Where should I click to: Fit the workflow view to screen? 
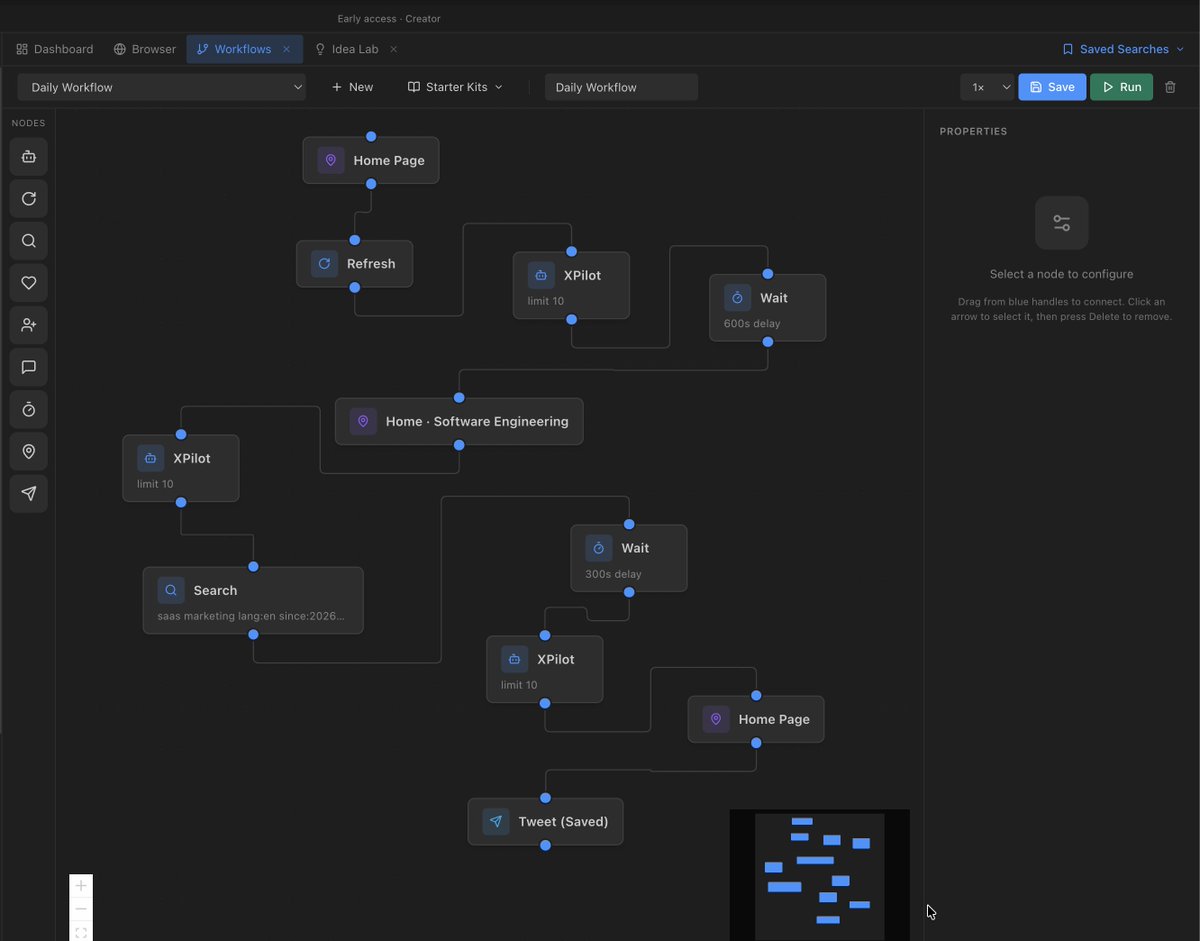tap(81, 932)
